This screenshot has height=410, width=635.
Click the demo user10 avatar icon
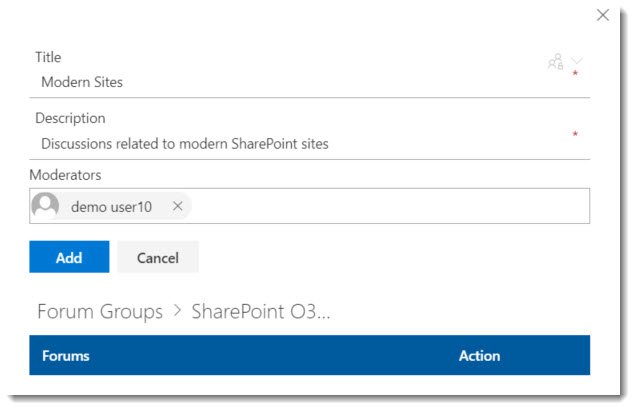pyautogui.click(x=45, y=206)
